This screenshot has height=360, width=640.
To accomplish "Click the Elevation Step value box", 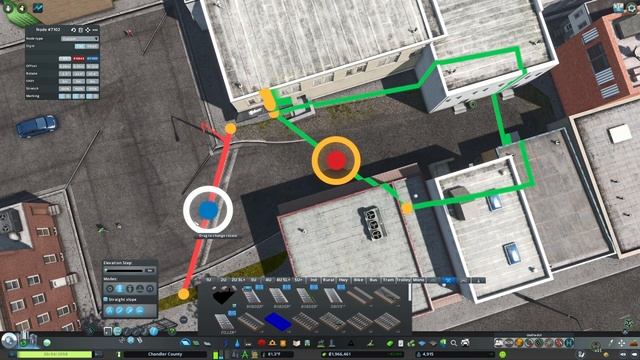I will [150, 271].
